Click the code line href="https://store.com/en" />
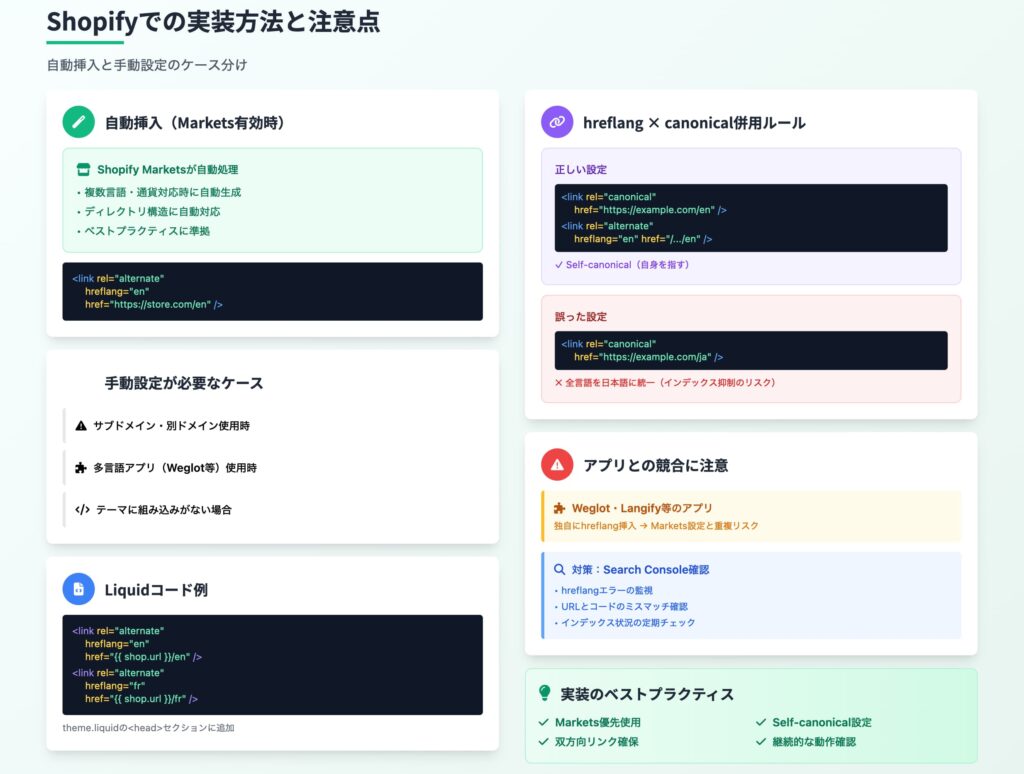 [153, 304]
